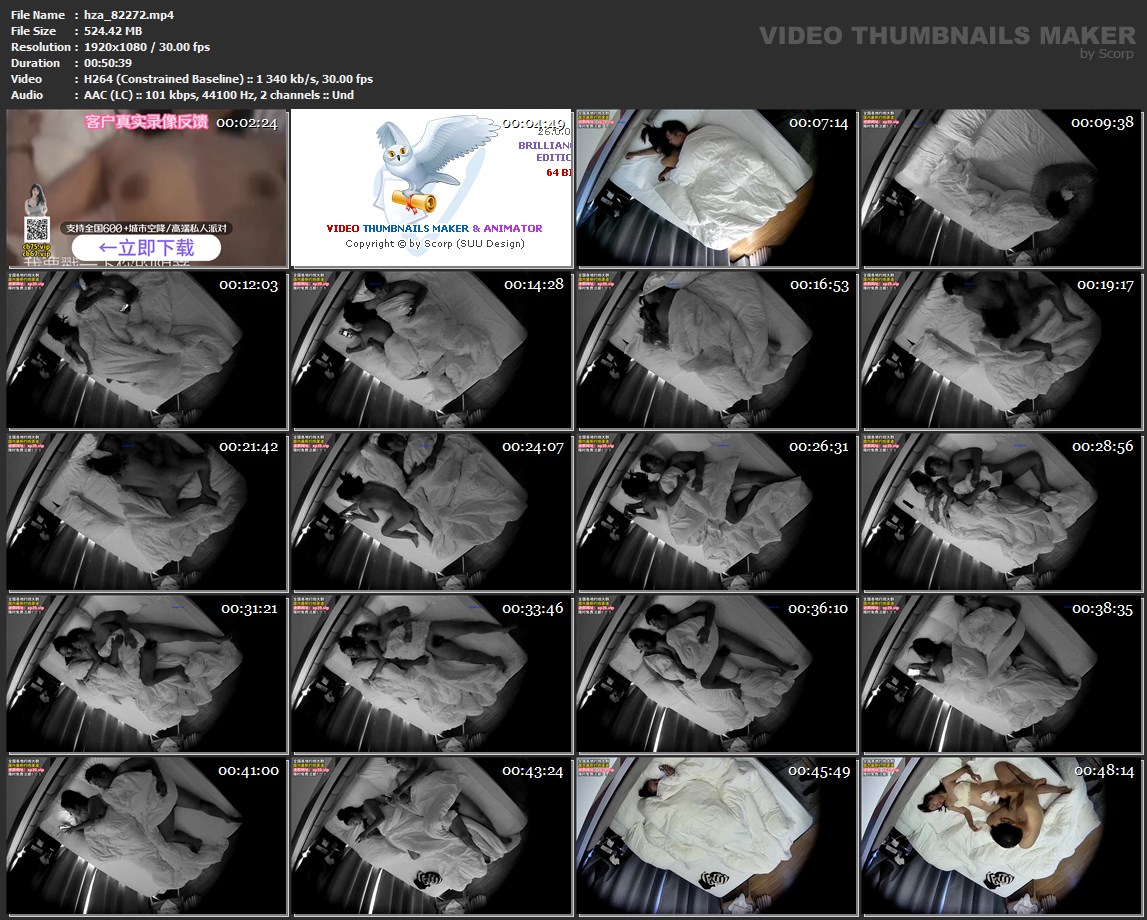
Task: Click the AAC audio codec line
Action: pos(219,95)
